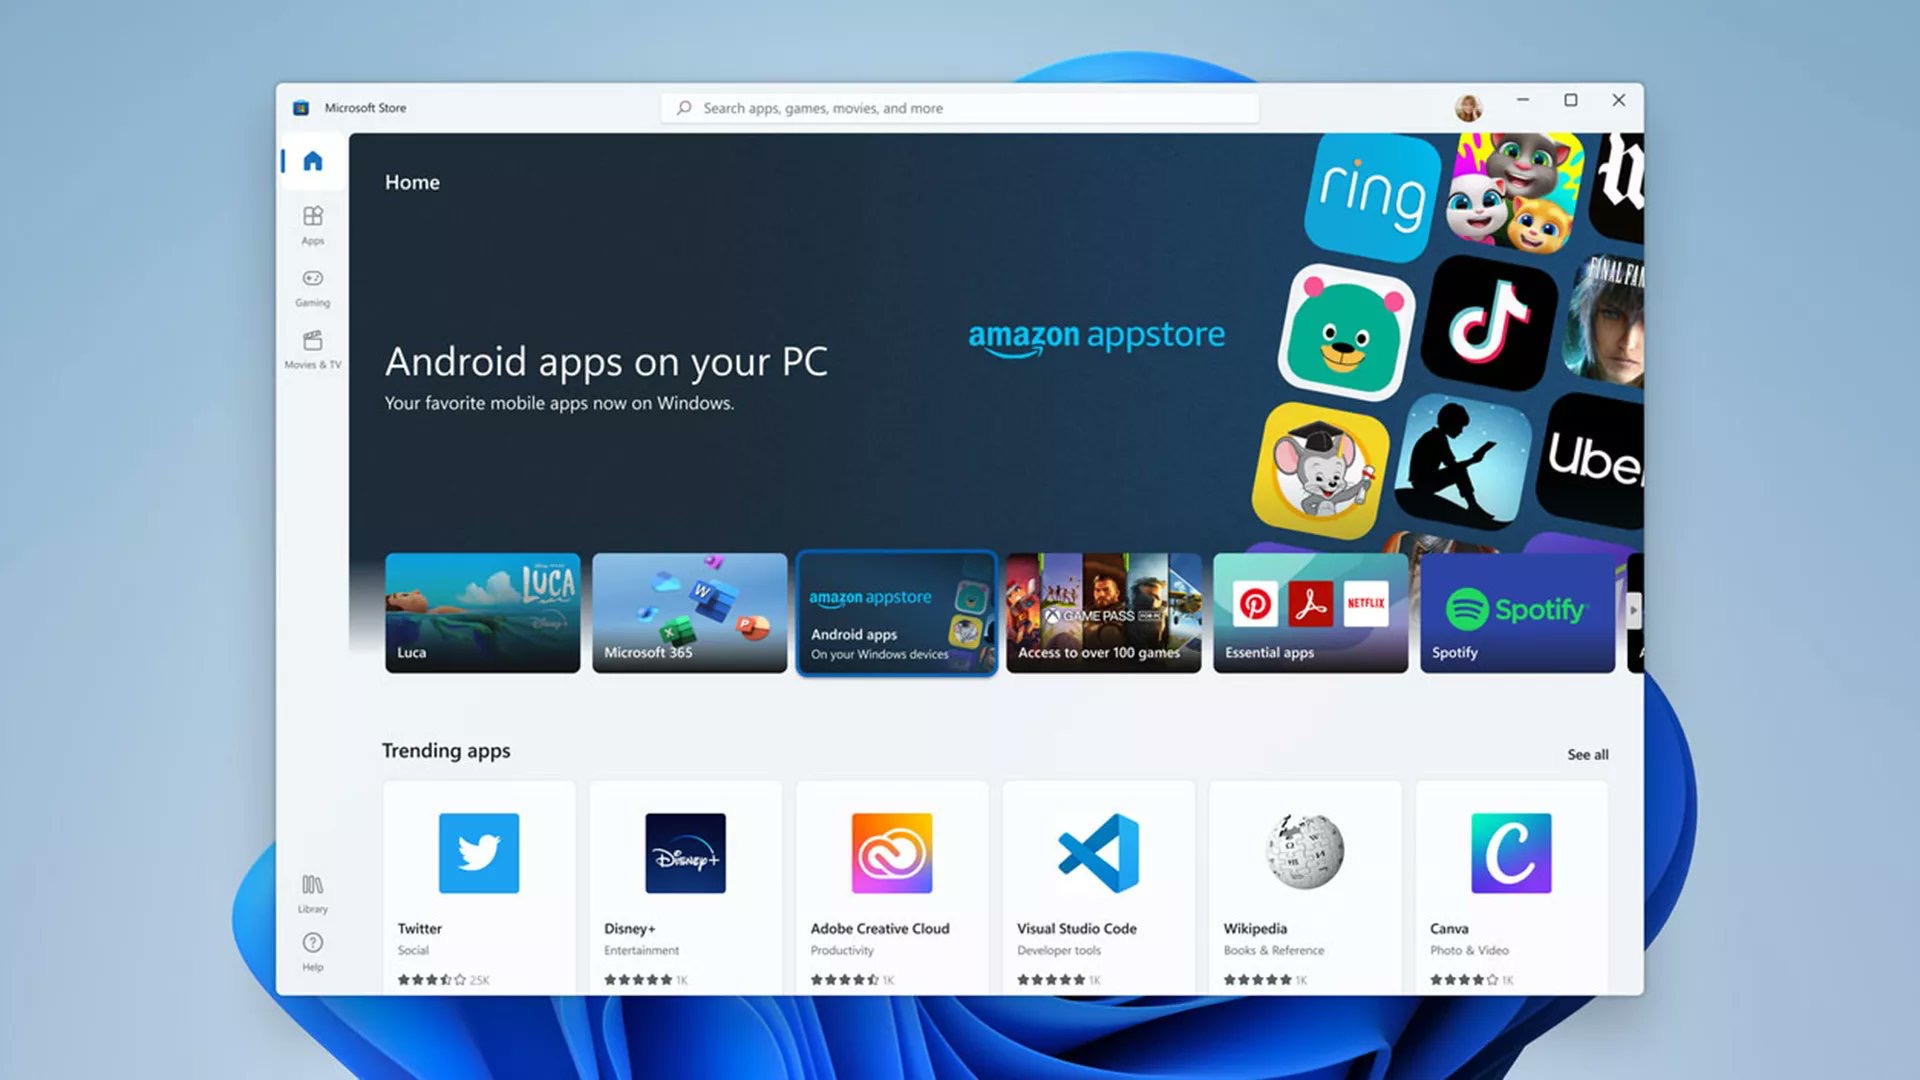The image size is (1920, 1080).
Task: Click the Final Fantasy app icon
Action: (x=1606, y=321)
